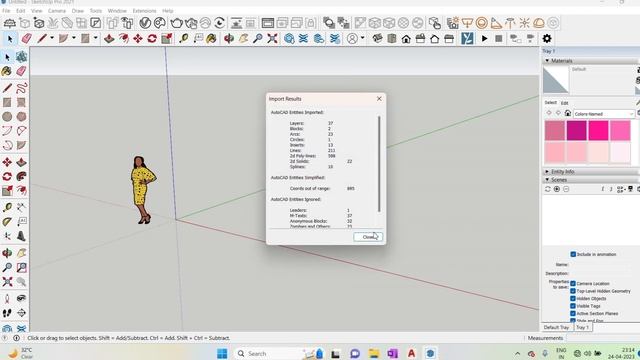Pick the Offset tool in left toolbar
Screen dimensions: 640x360
(22, 176)
